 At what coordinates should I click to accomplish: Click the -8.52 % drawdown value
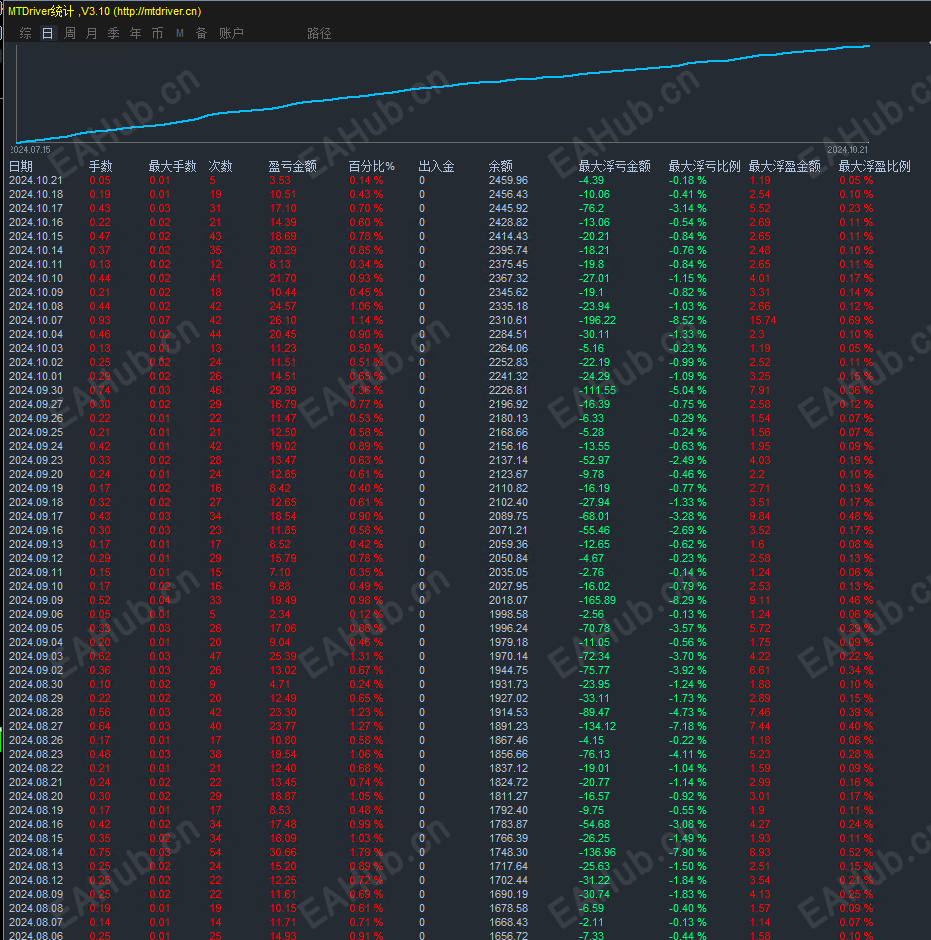point(688,320)
